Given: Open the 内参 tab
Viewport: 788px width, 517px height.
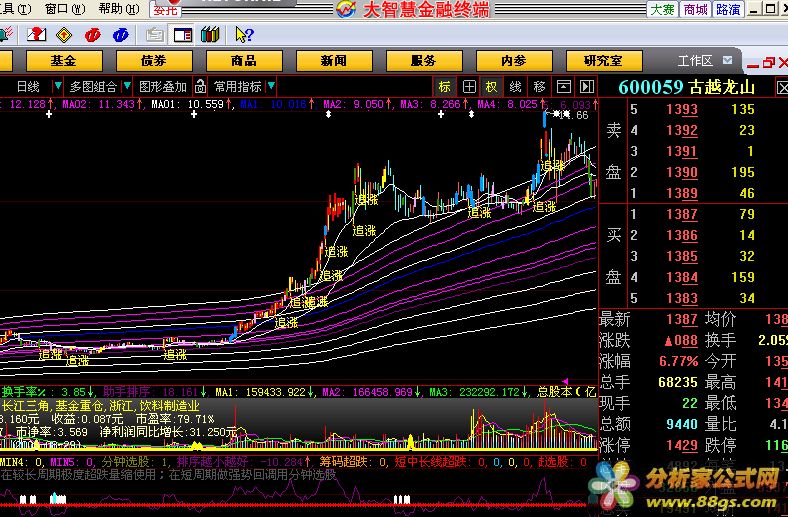Looking at the screenshot, I should (x=514, y=61).
